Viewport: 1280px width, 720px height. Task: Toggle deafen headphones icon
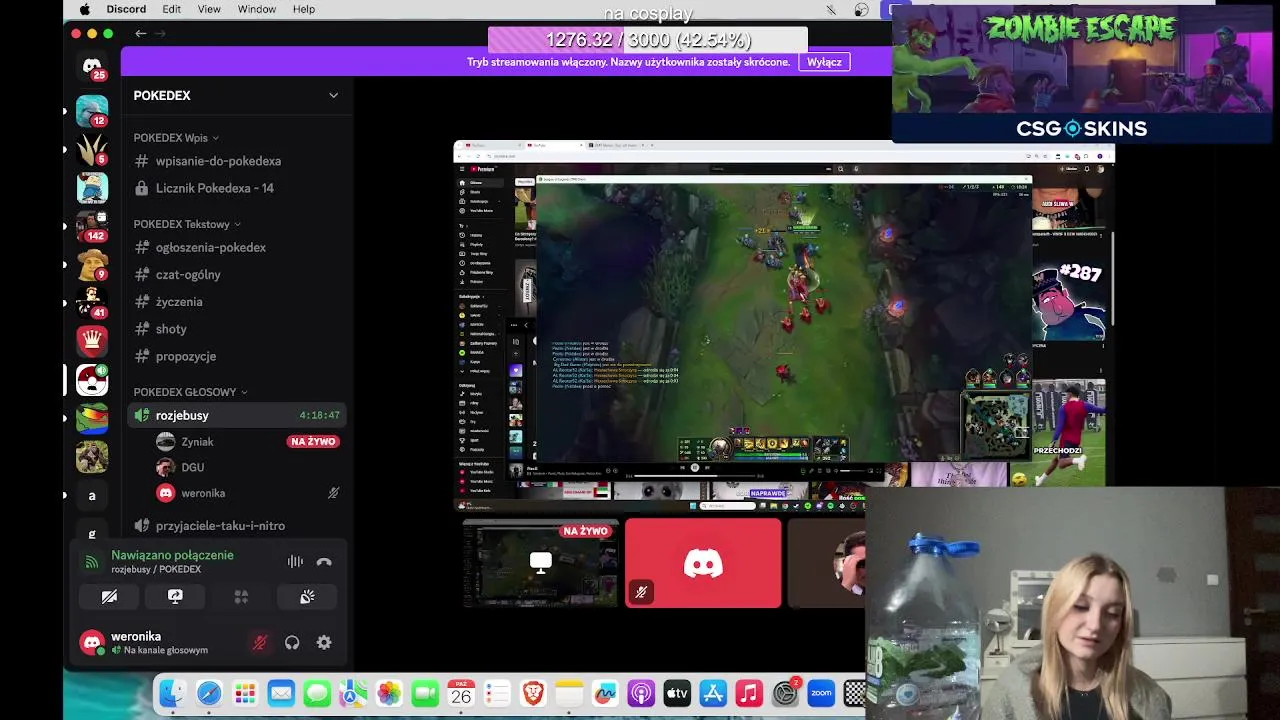pyautogui.click(x=292, y=643)
